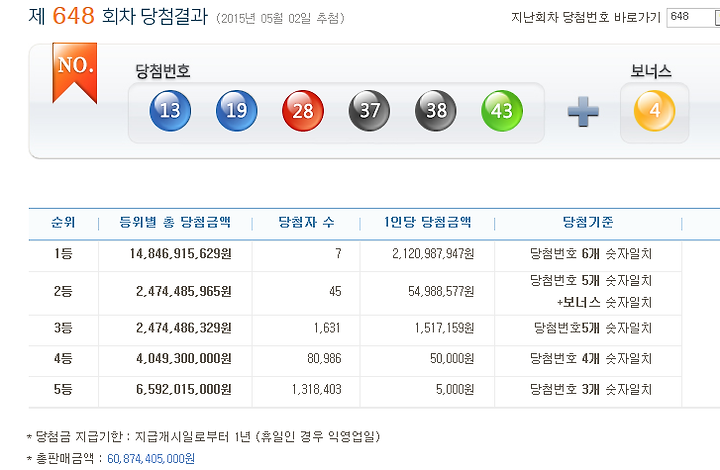Screen dimensions: 720x470
Task: Click the round number input showing 648
Action: pyautogui.click(x=693, y=17)
